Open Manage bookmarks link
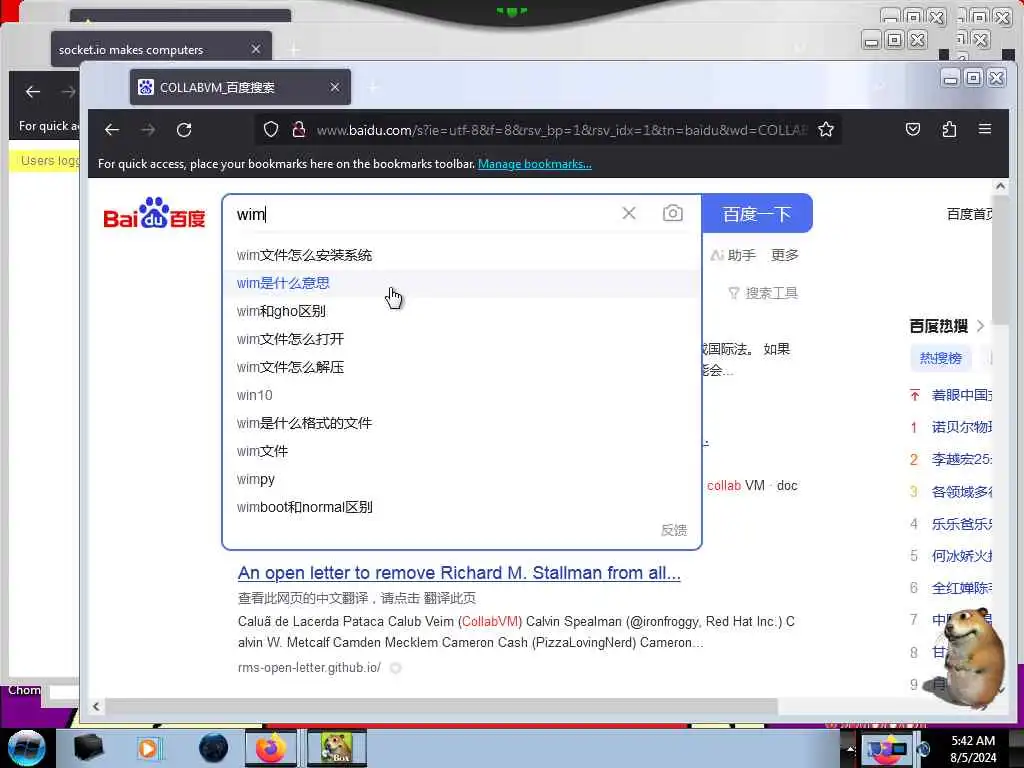The height and width of the screenshot is (768, 1024). 535,164
